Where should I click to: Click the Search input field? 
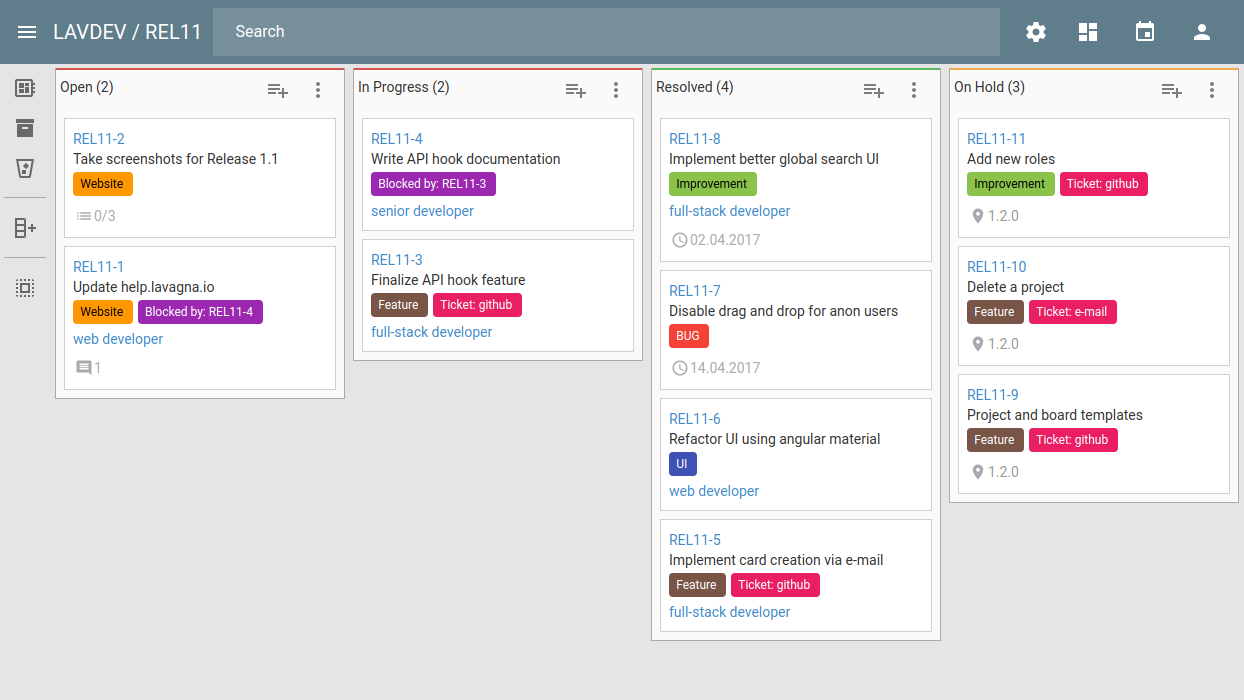606,32
